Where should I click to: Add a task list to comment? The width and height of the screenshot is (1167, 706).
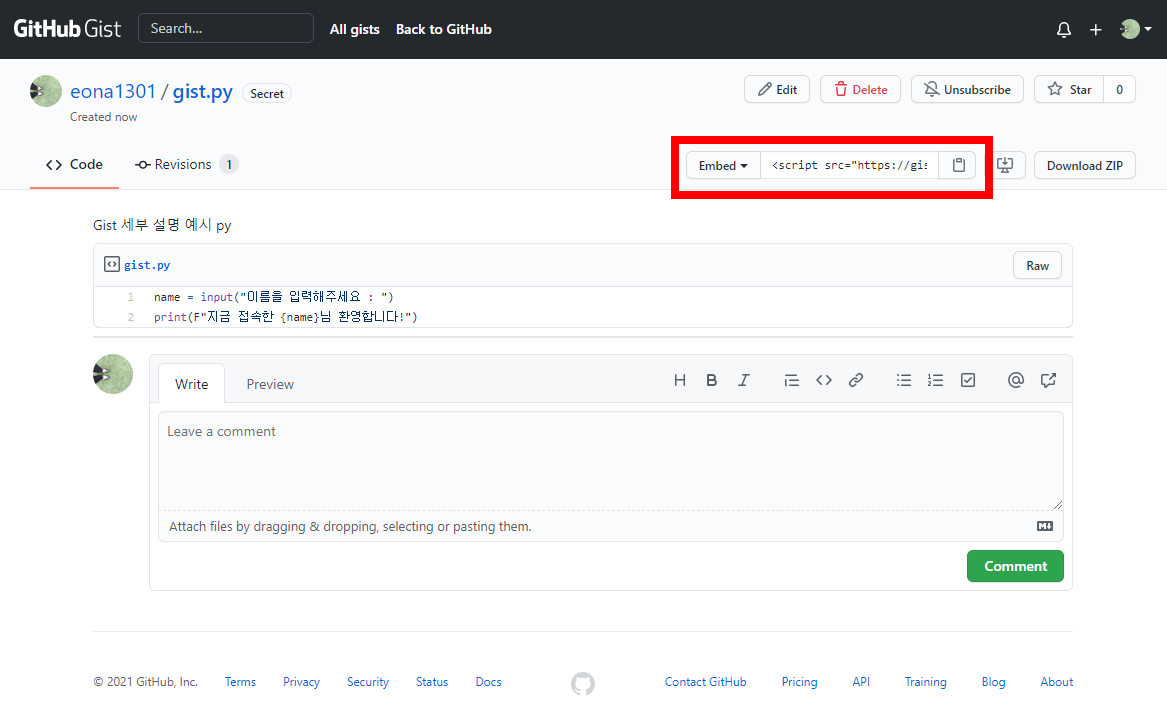pos(968,380)
